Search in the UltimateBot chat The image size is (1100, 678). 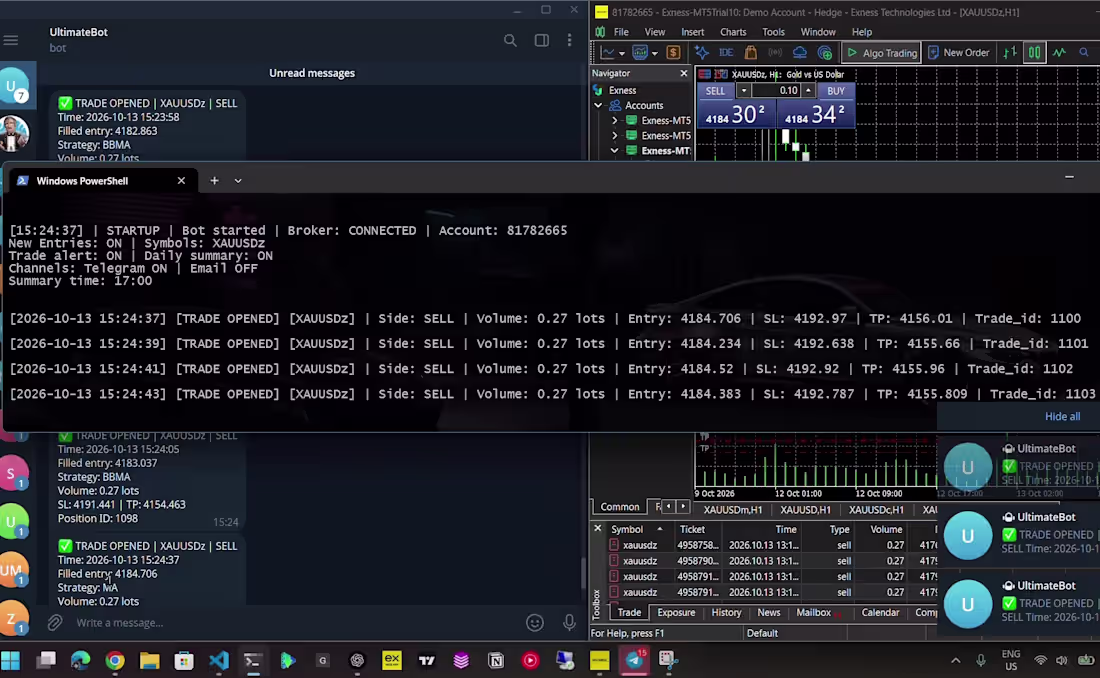(510, 41)
